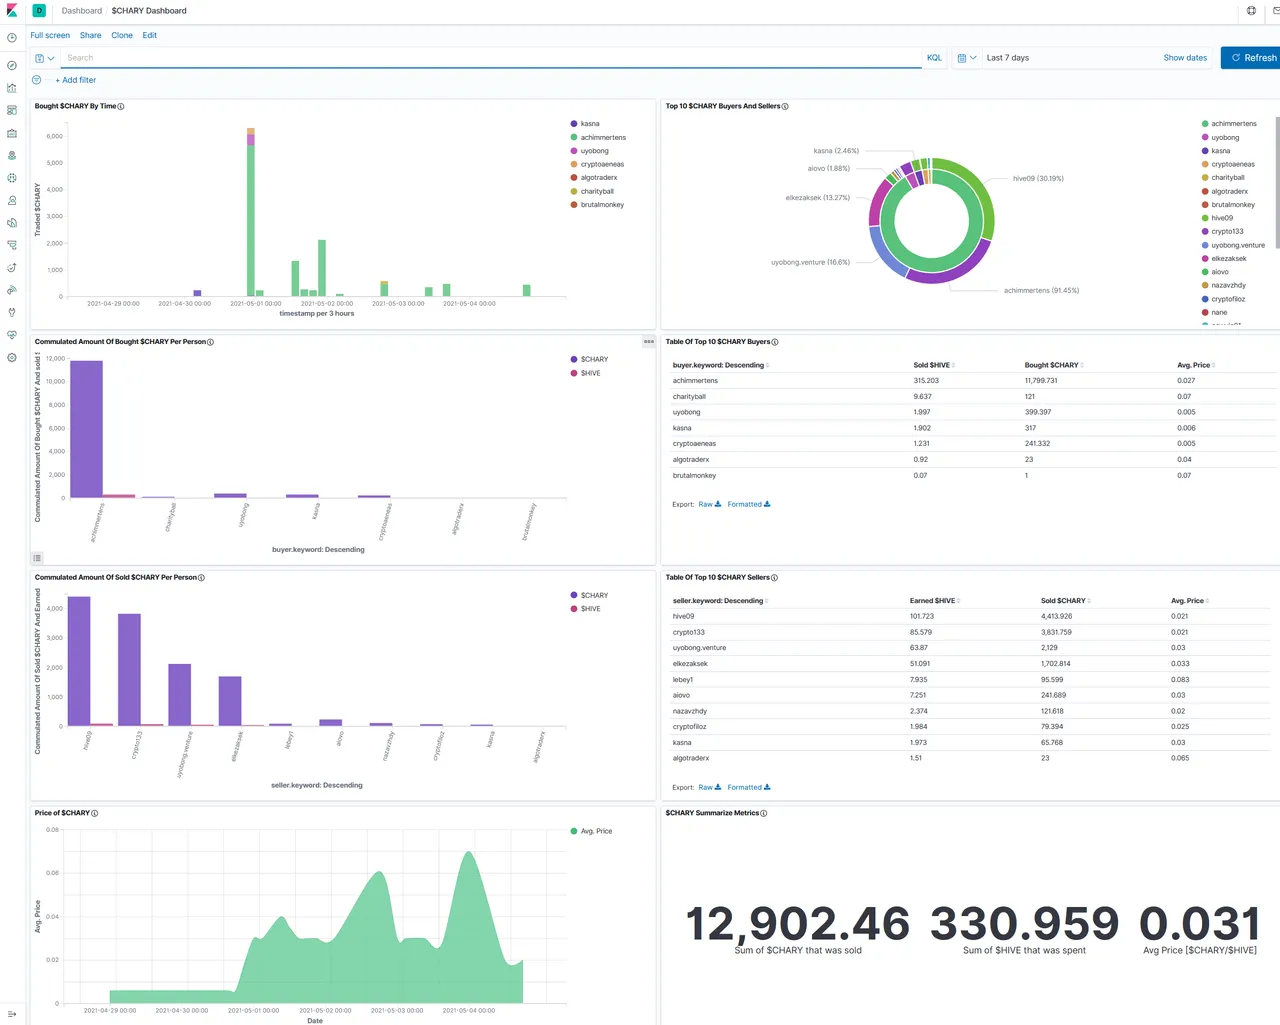The image size is (1280, 1025).
Task: Open the help menu icon in header
Action: tap(1251, 11)
